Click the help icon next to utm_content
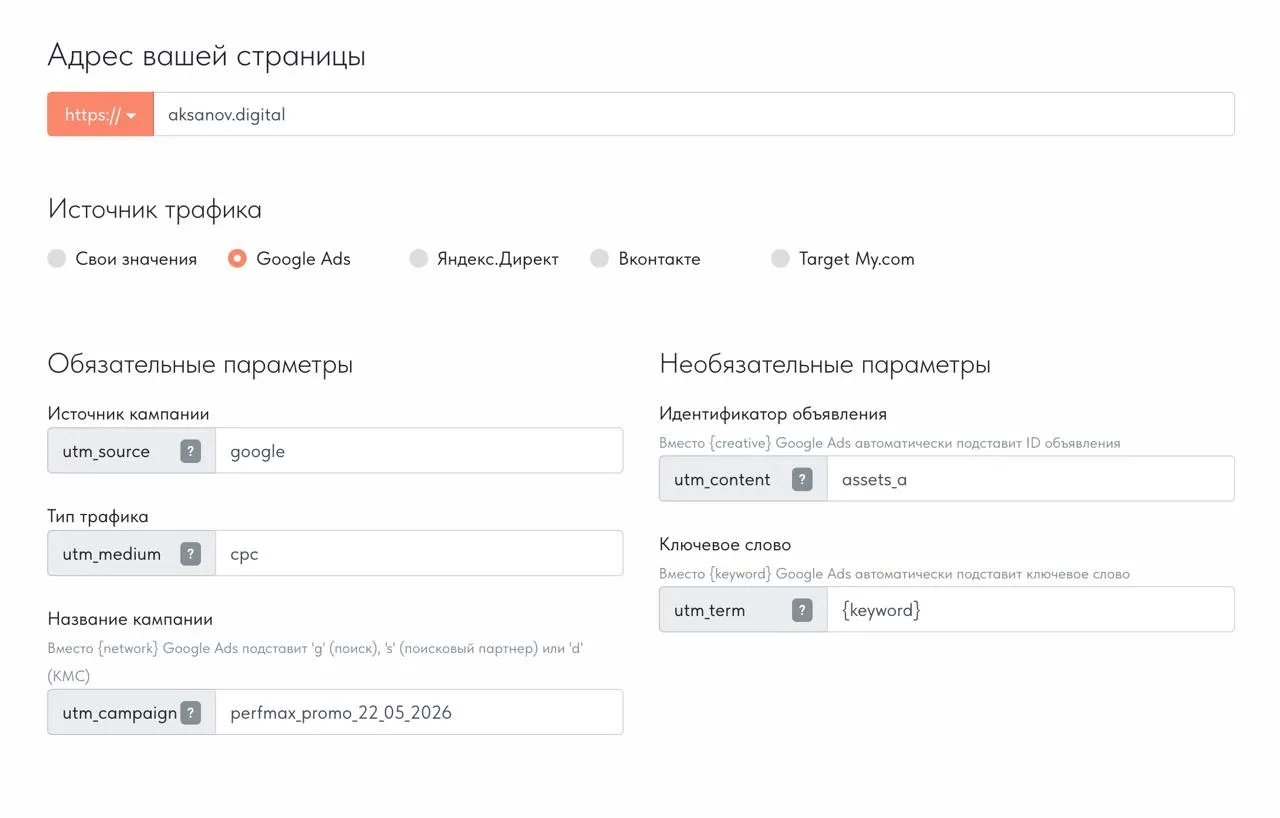 tap(802, 479)
